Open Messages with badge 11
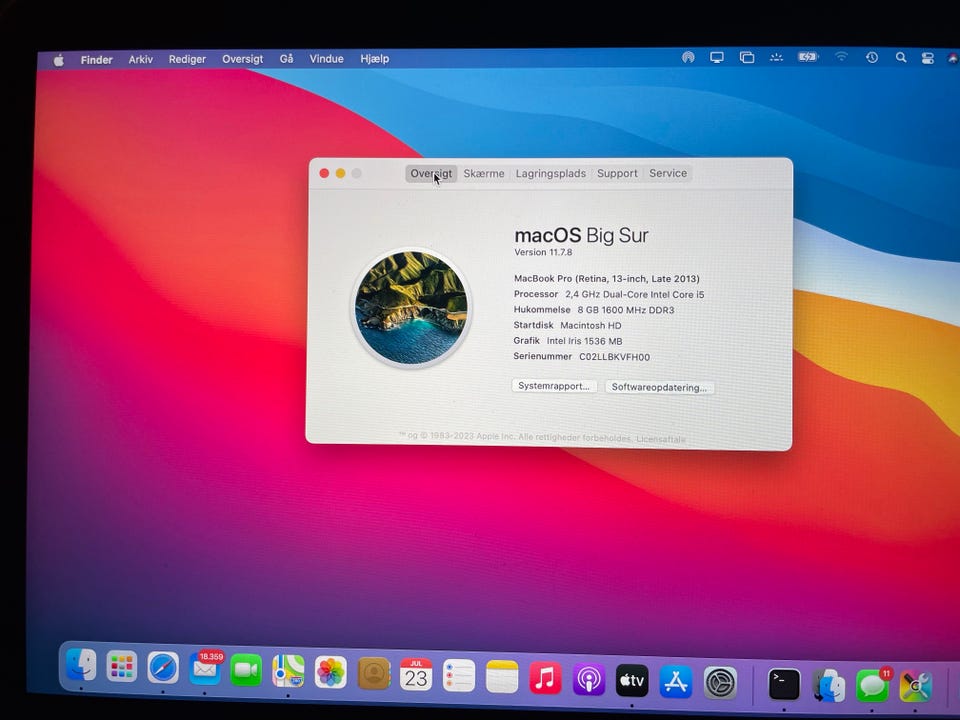 pyautogui.click(x=872, y=686)
